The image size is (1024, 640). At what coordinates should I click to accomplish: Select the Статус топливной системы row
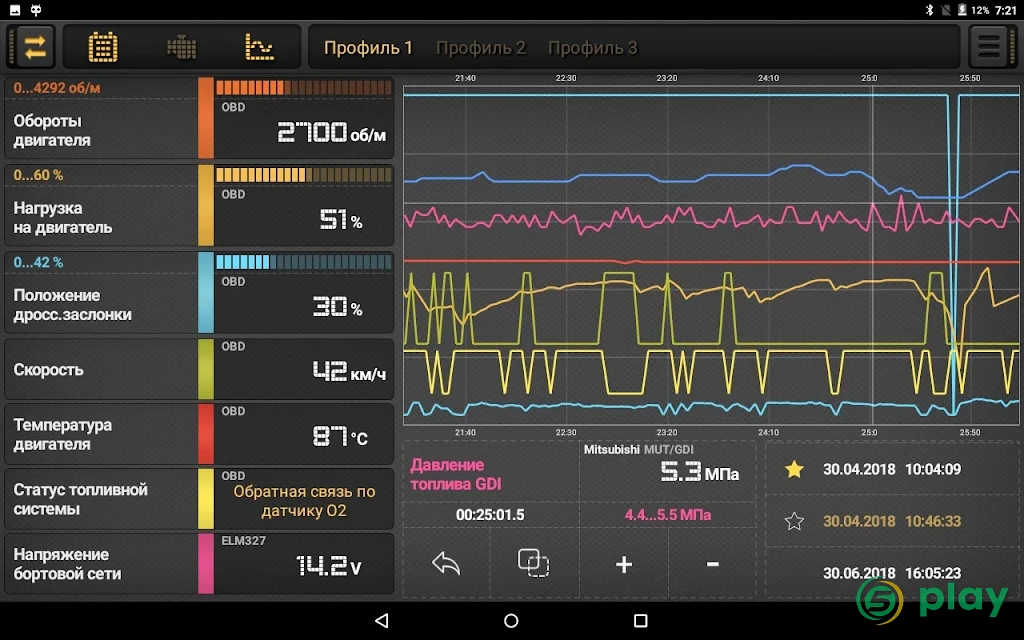point(199,498)
